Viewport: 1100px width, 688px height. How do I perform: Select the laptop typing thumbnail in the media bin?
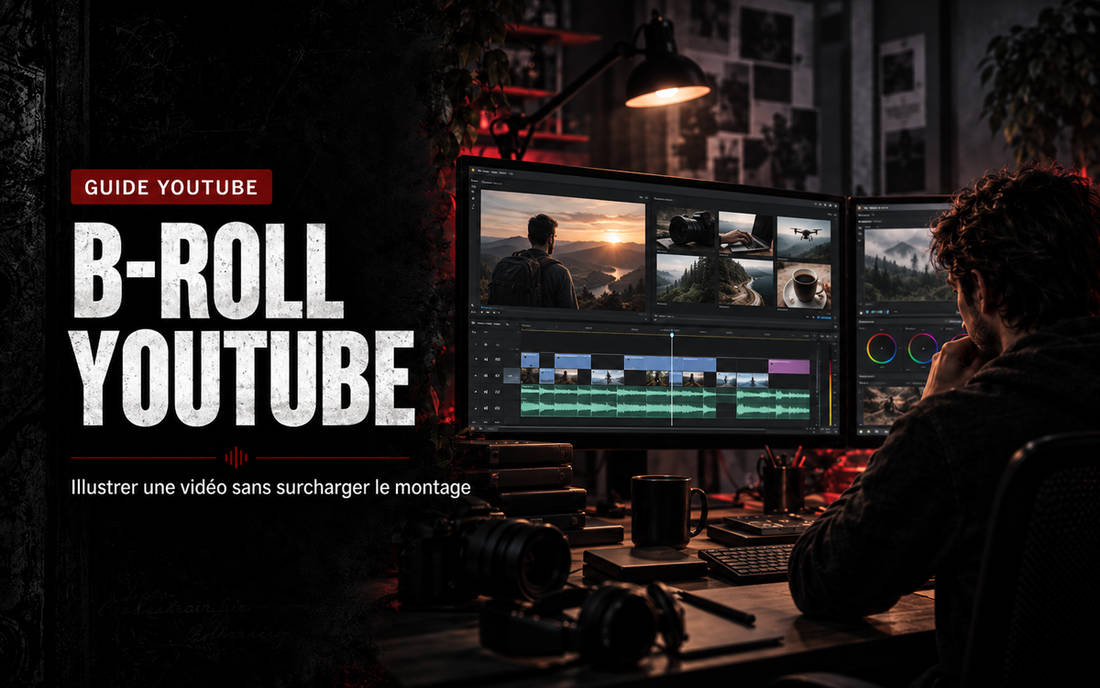[x=745, y=233]
